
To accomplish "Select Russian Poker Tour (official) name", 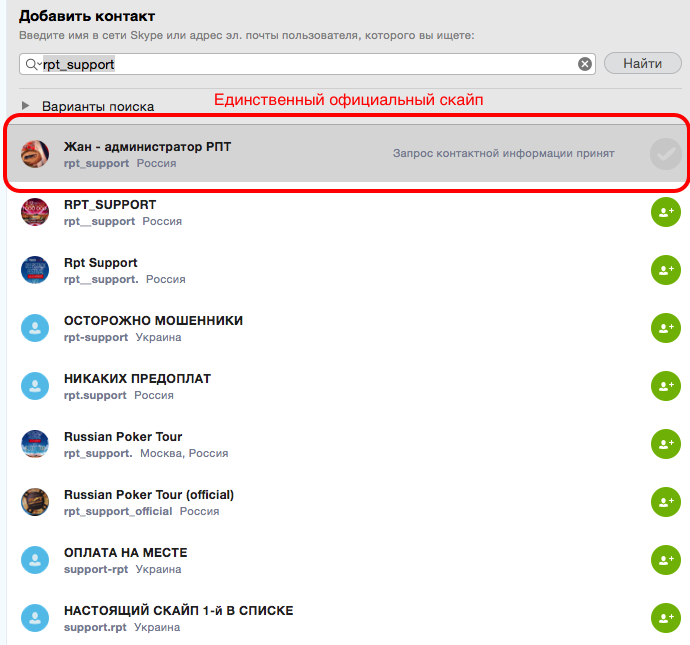I will (149, 495).
